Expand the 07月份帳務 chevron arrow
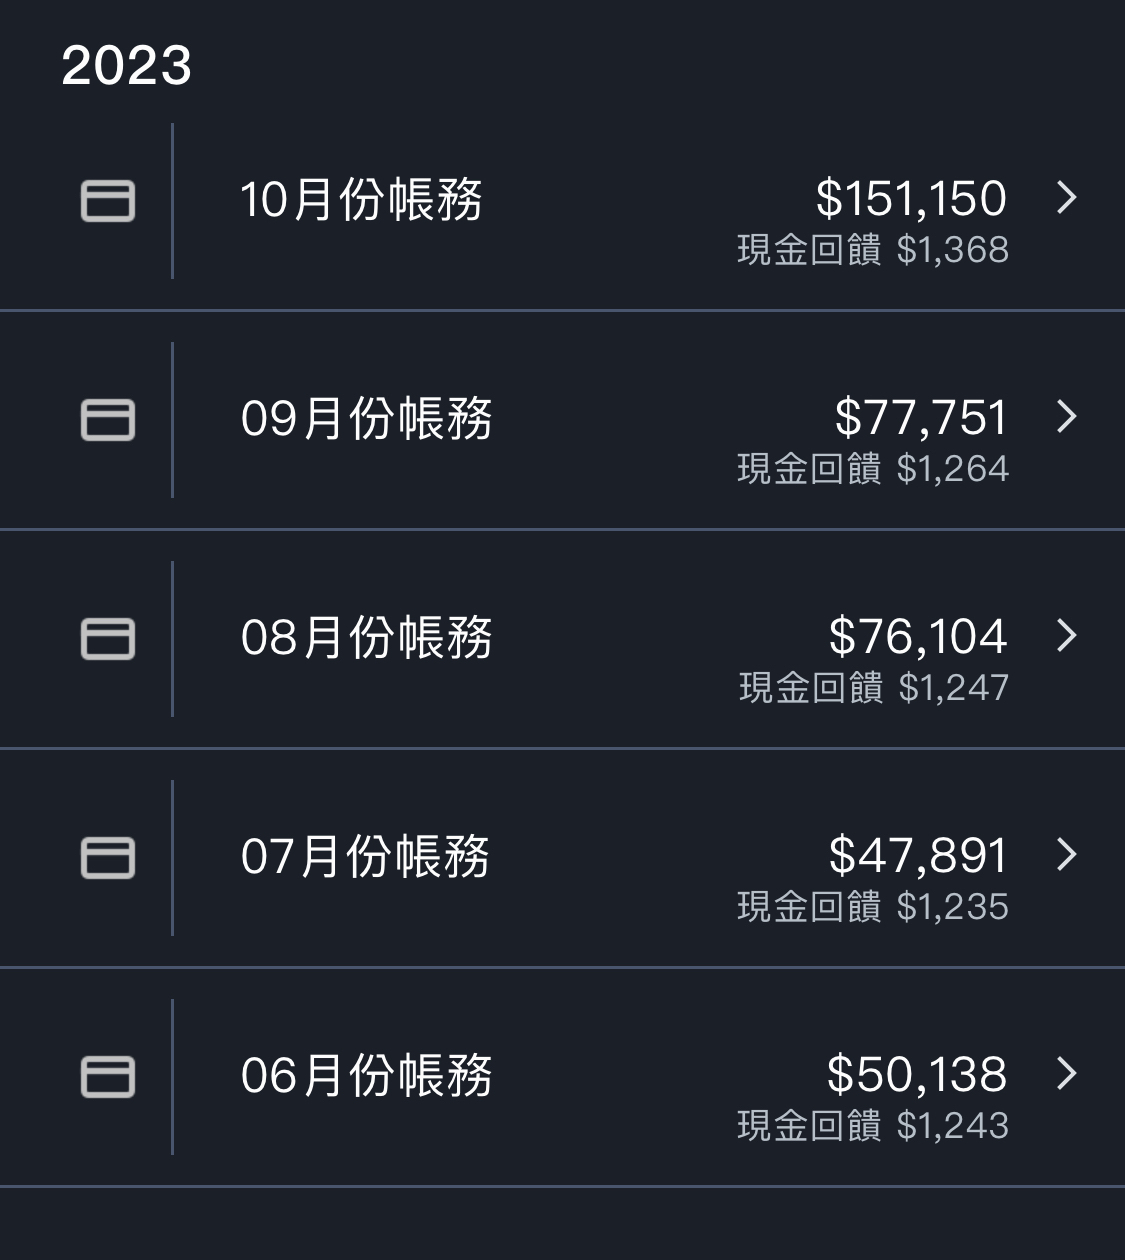The width and height of the screenshot is (1125, 1260). pos(1067,854)
